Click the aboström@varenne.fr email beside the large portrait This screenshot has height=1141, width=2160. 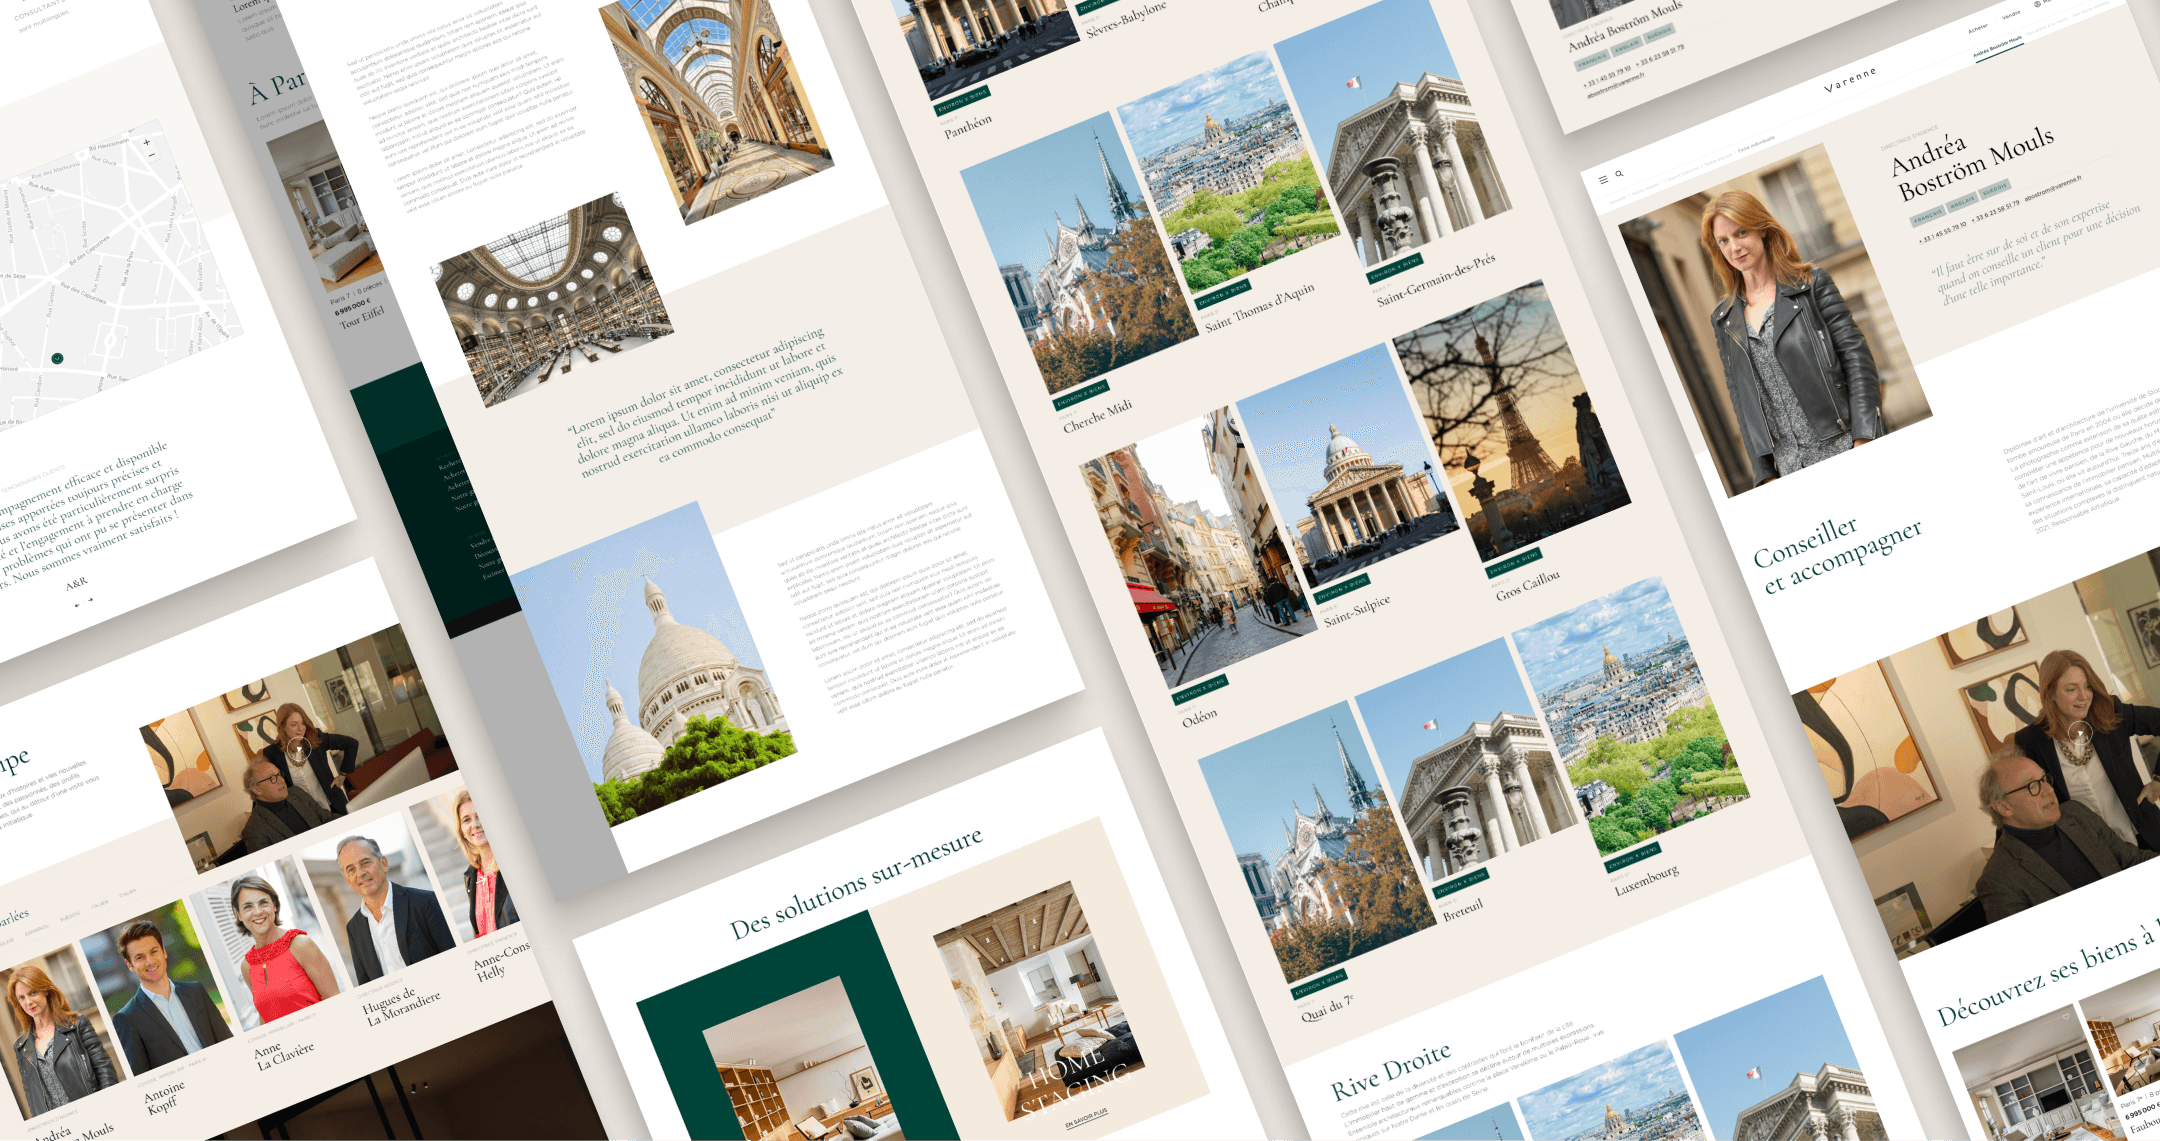(2053, 188)
